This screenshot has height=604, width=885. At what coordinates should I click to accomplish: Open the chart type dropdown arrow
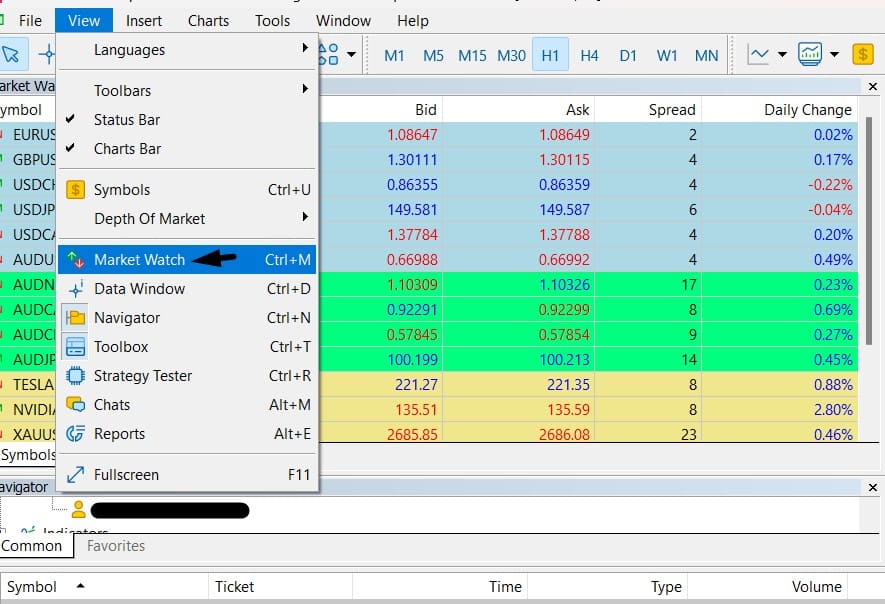coord(782,55)
